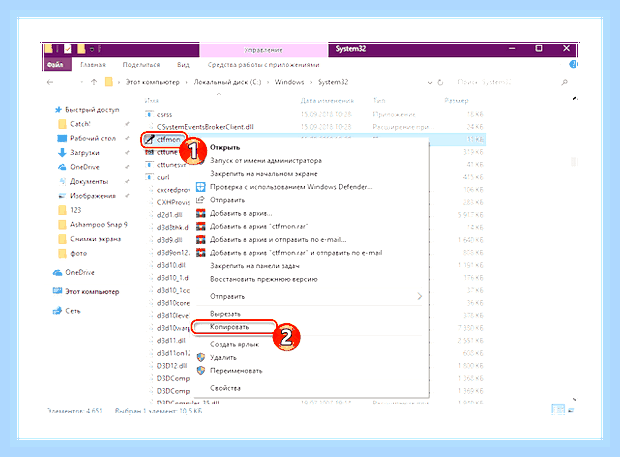This screenshot has height=457, width=620.
Task: Select the csrss file
Action: (x=164, y=114)
